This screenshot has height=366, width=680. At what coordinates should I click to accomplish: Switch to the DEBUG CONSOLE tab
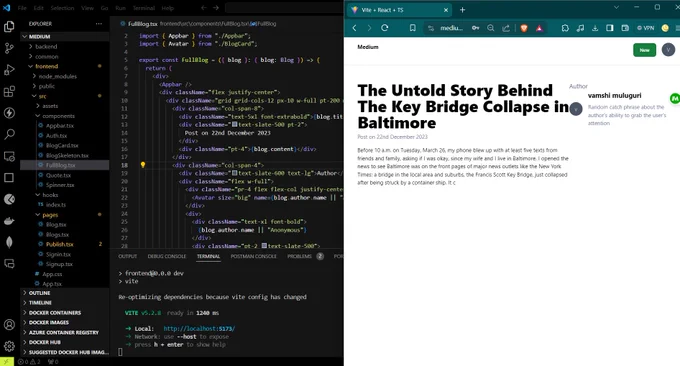click(167, 256)
